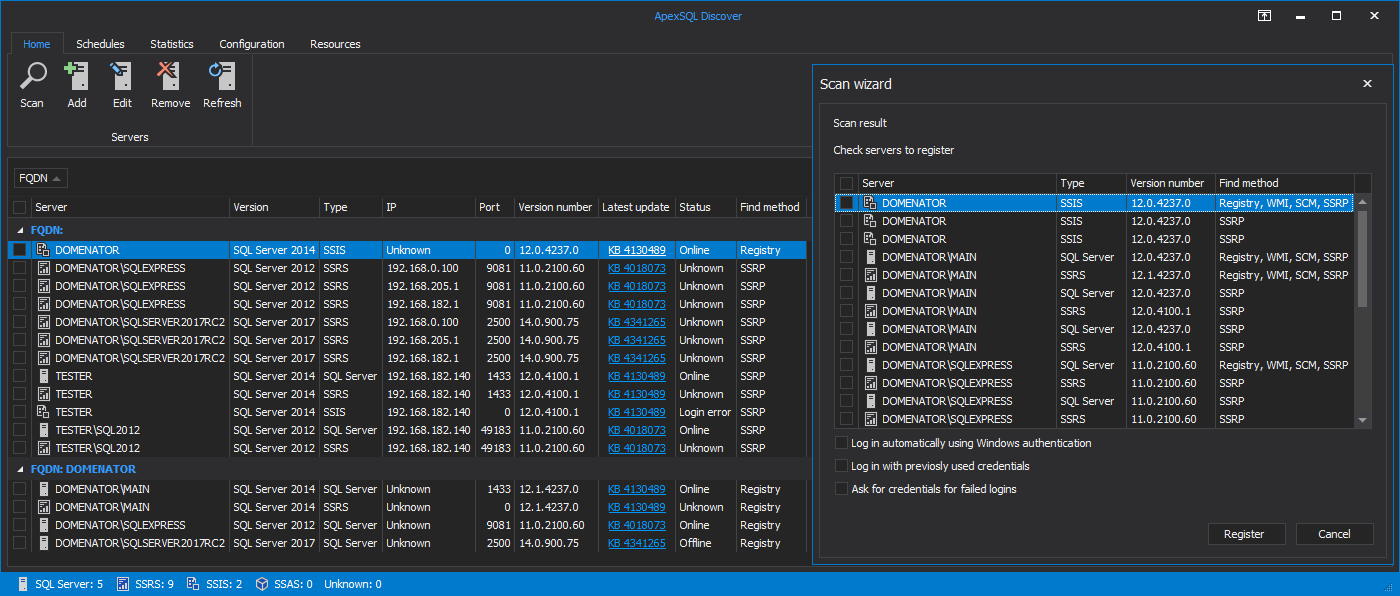1400x596 pixels.
Task: Sort the Scan wizard list by Find method header
Action: click(x=1284, y=183)
